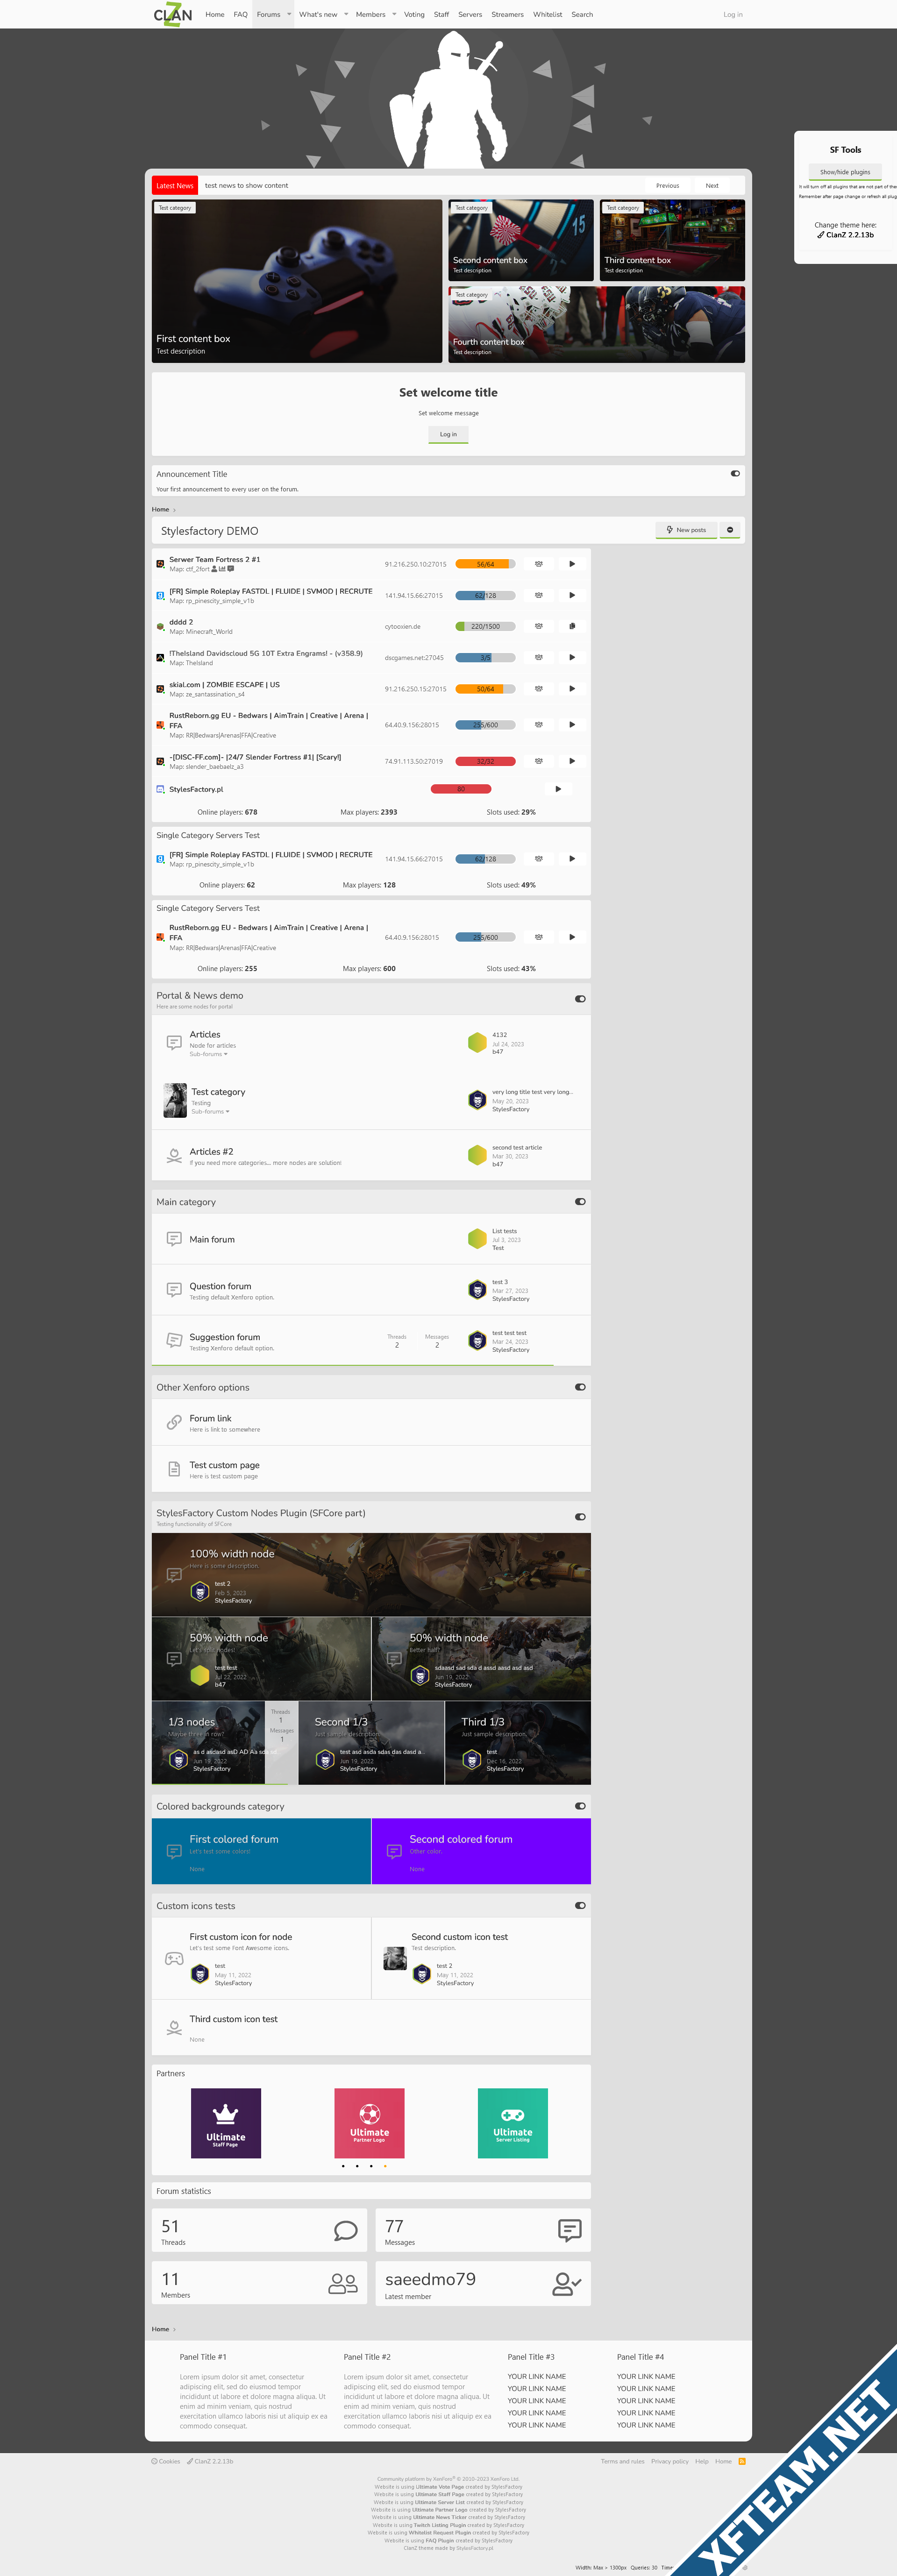The image size is (897, 2576).
Task: Toggle the Announcement Title block
Action: (x=735, y=474)
